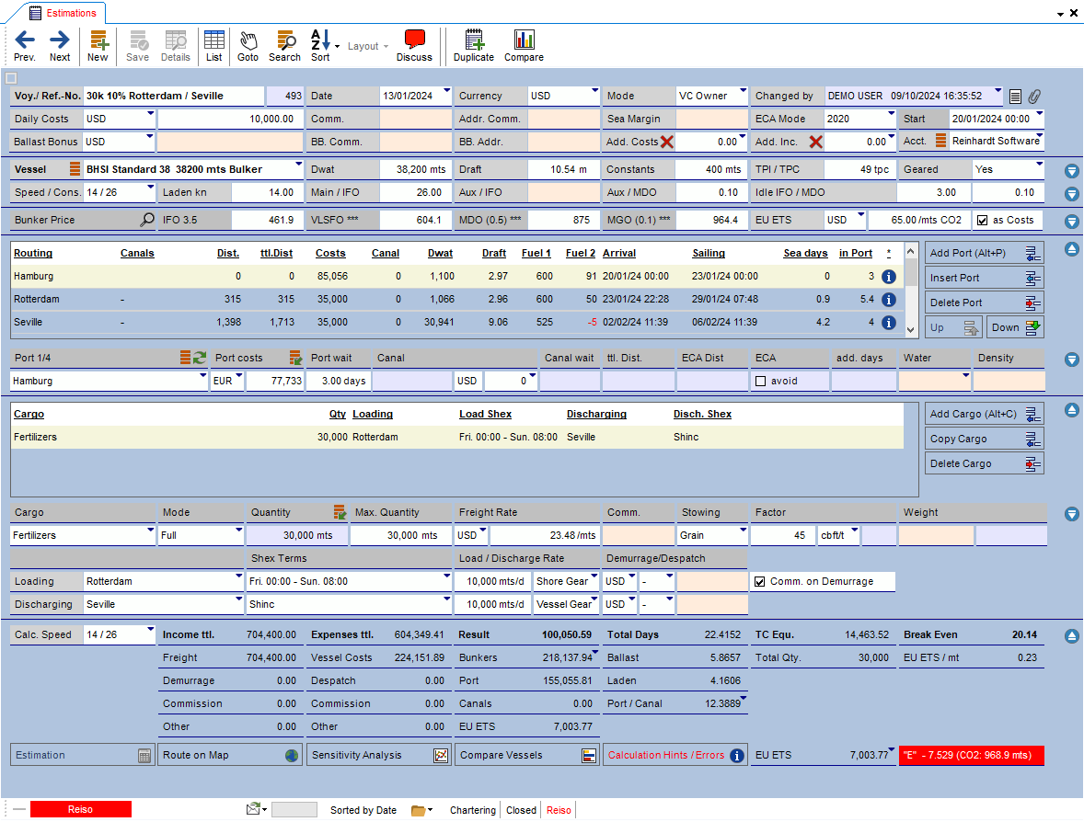1084x822 pixels.
Task: Select the Estimations tab
Action: click(64, 13)
